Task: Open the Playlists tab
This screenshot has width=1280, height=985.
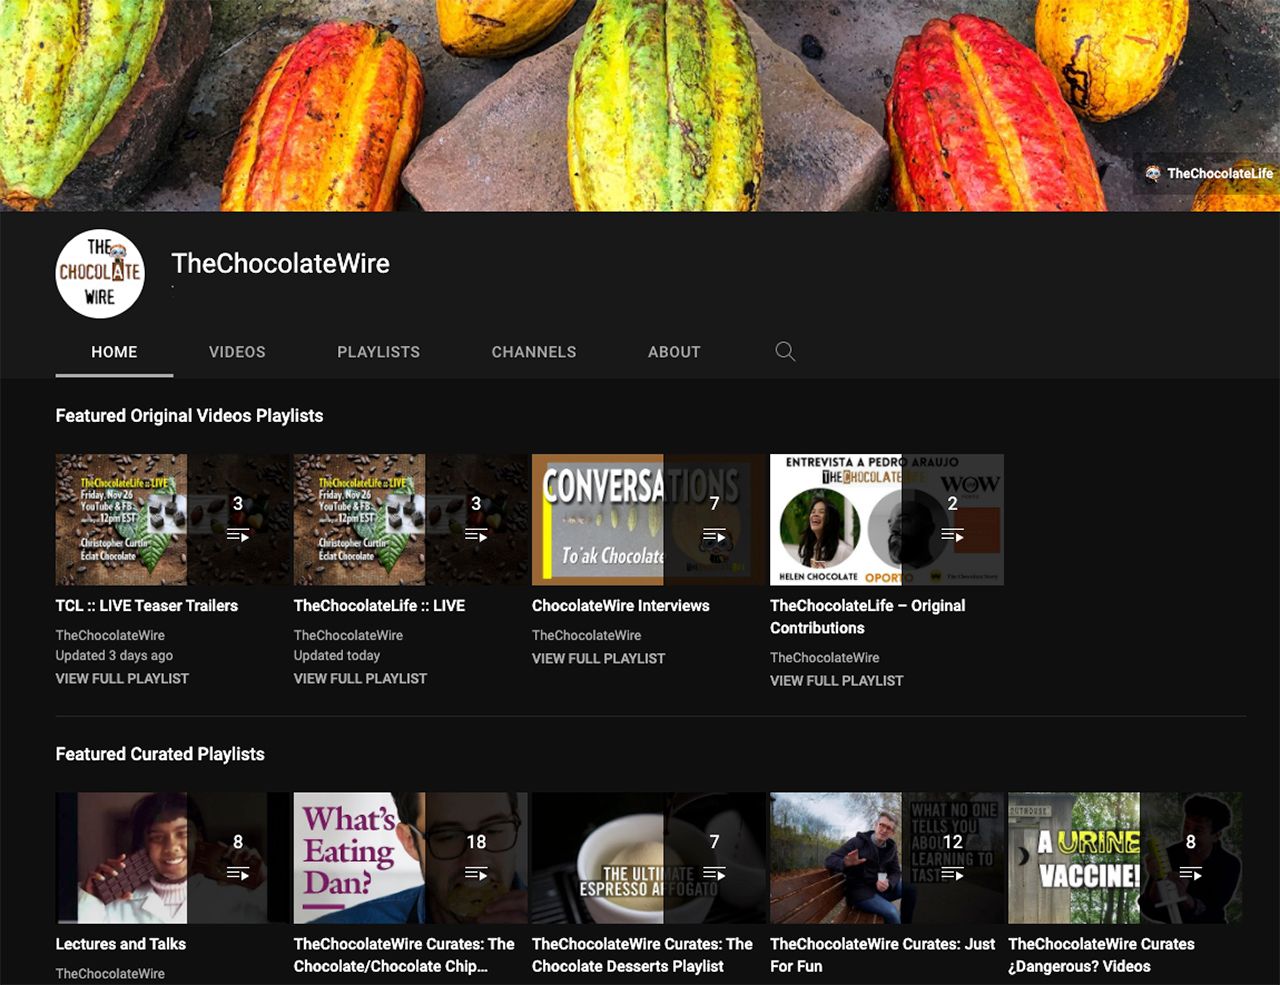Action: coord(378,352)
